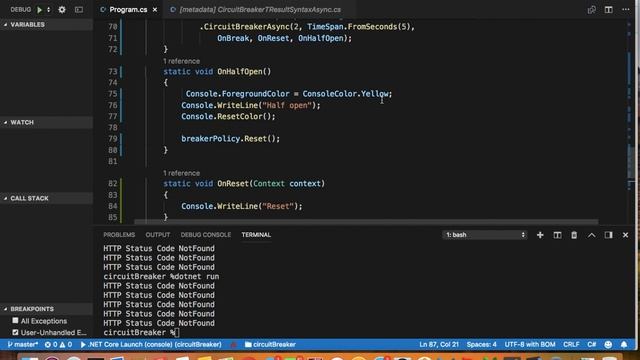
Task: Open the DEBUG CONSOLE panel tab
Action: click(206, 235)
